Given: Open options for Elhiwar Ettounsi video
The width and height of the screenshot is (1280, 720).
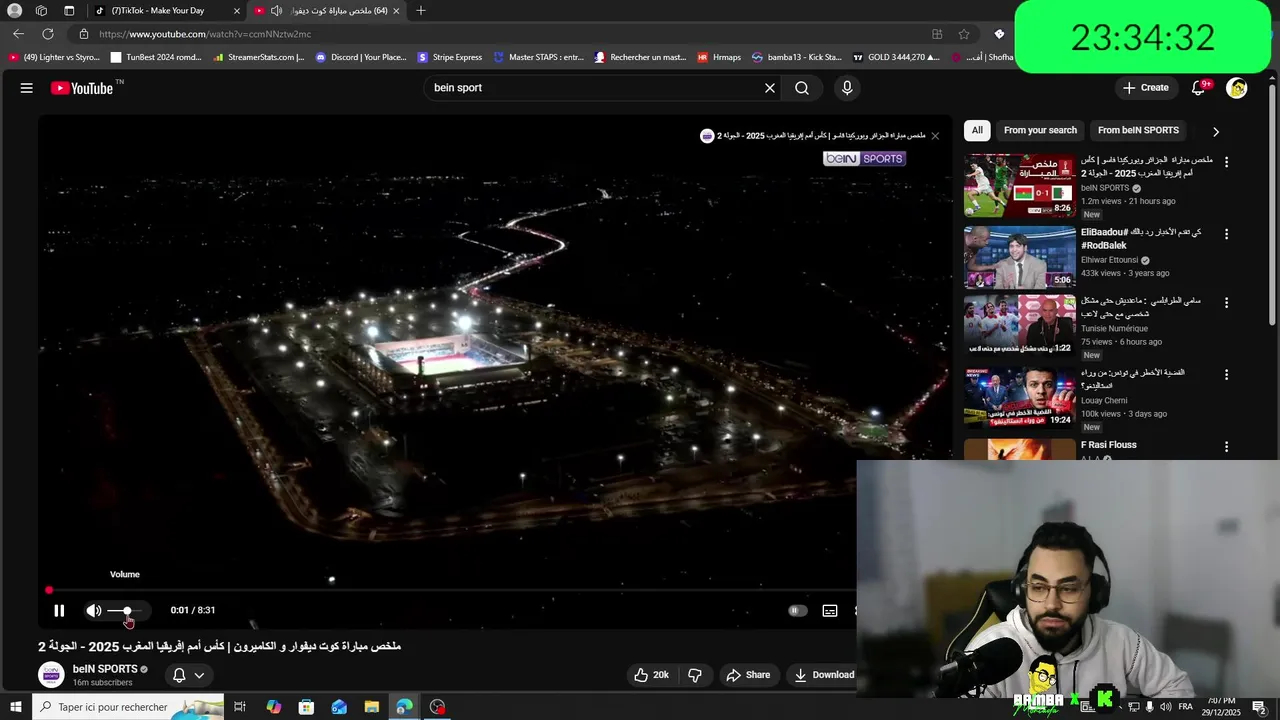Looking at the screenshot, I should (1226, 234).
